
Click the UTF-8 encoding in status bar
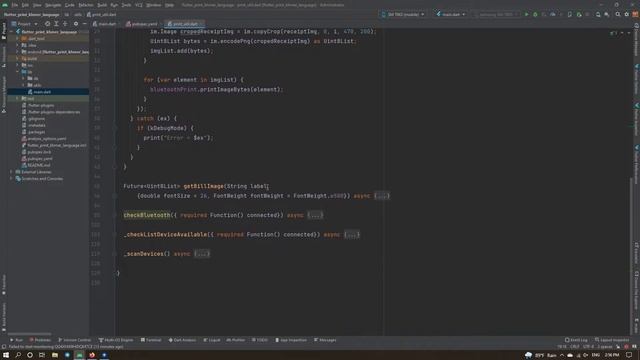tap(589, 347)
